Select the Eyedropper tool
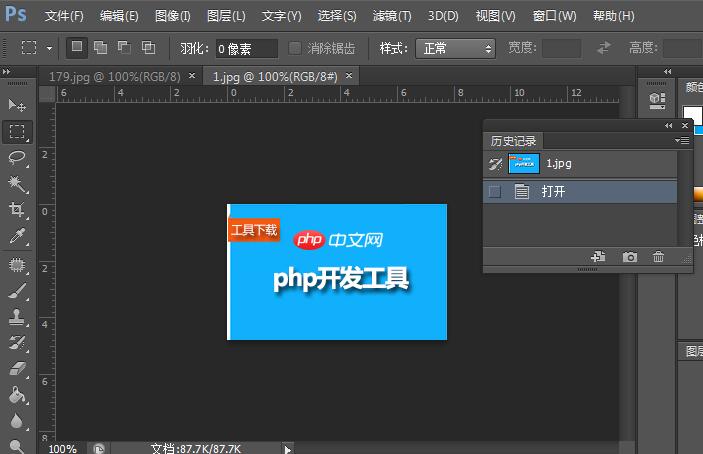Viewport: 703px width, 454px height. point(17,237)
